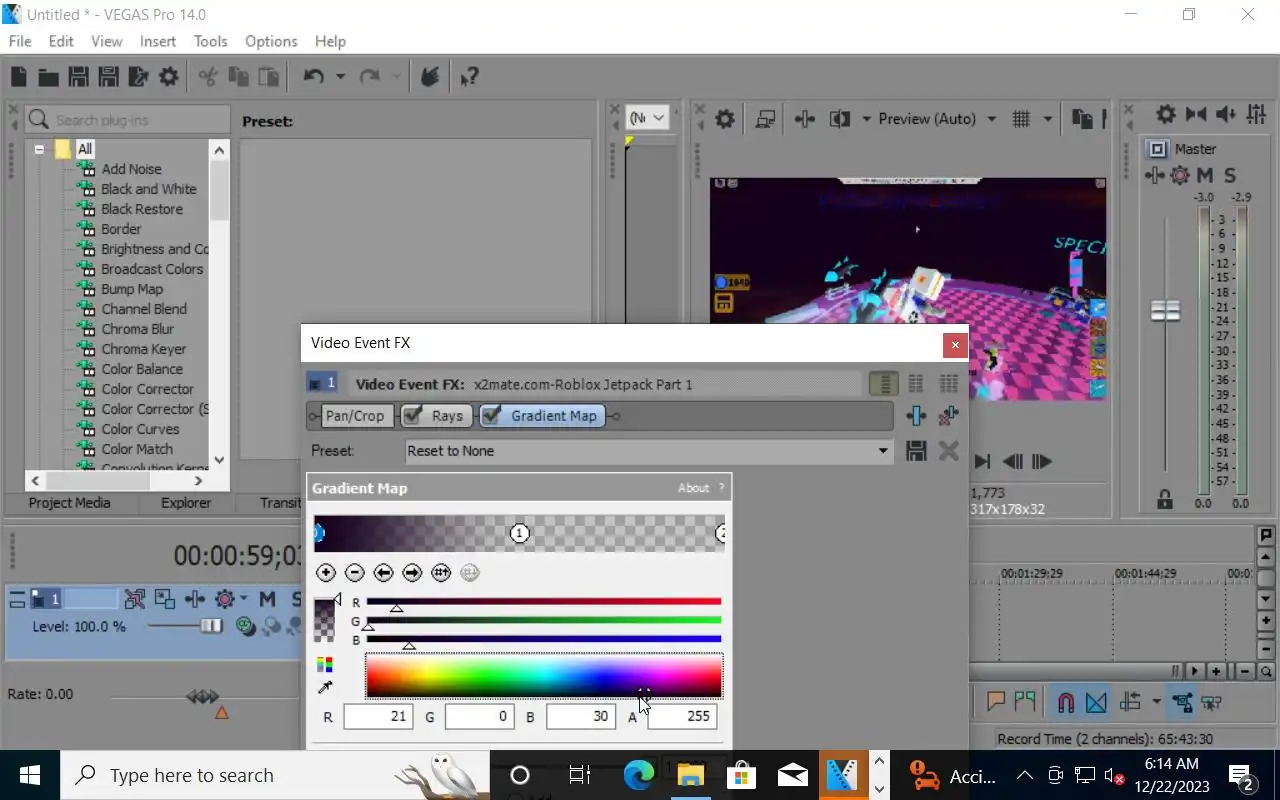Solo the Master bus
1280x800 pixels.
[1230, 176]
